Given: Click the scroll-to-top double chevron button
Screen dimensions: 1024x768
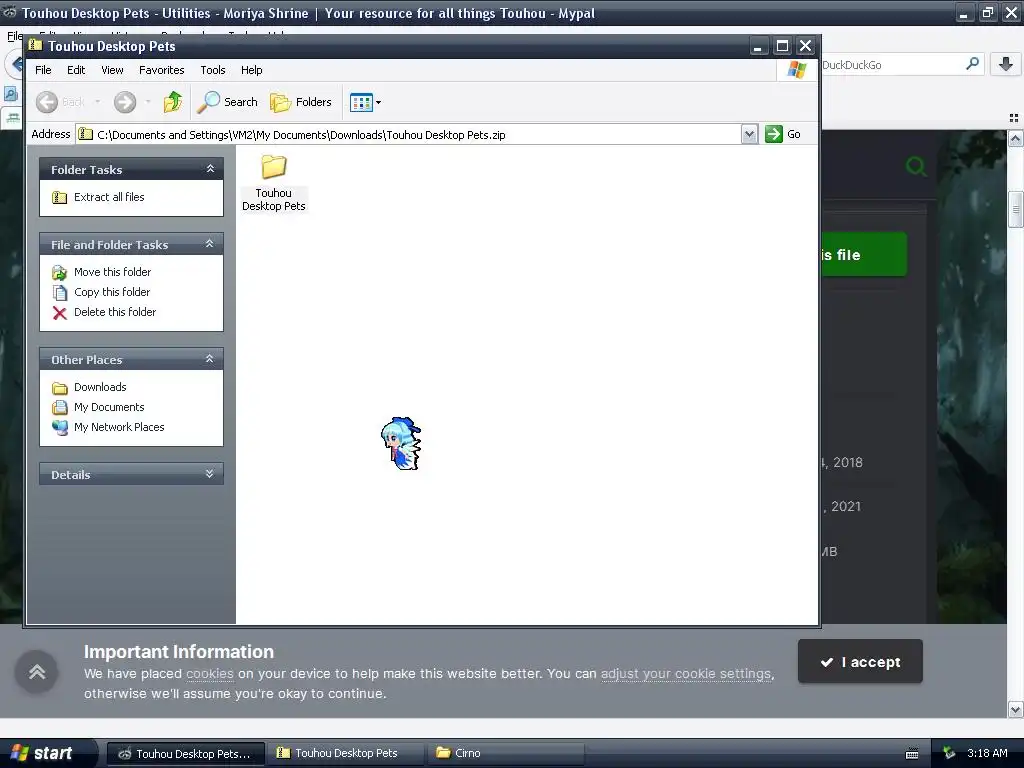Looking at the screenshot, I should coord(37,671).
